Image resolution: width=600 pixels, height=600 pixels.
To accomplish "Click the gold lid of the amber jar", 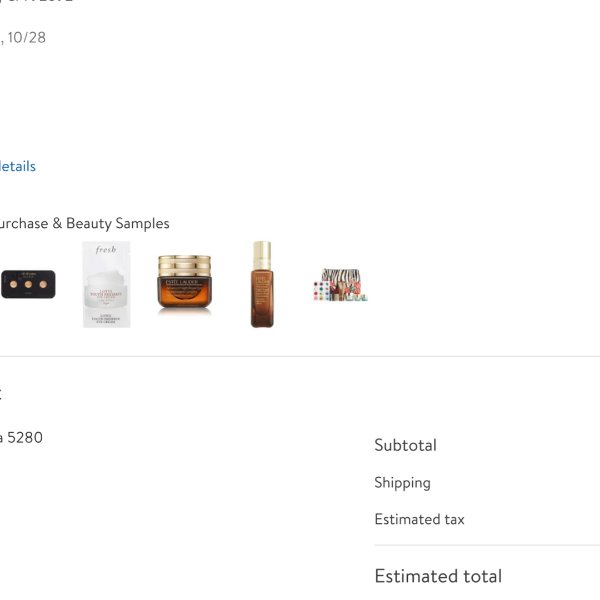I will tap(184, 265).
